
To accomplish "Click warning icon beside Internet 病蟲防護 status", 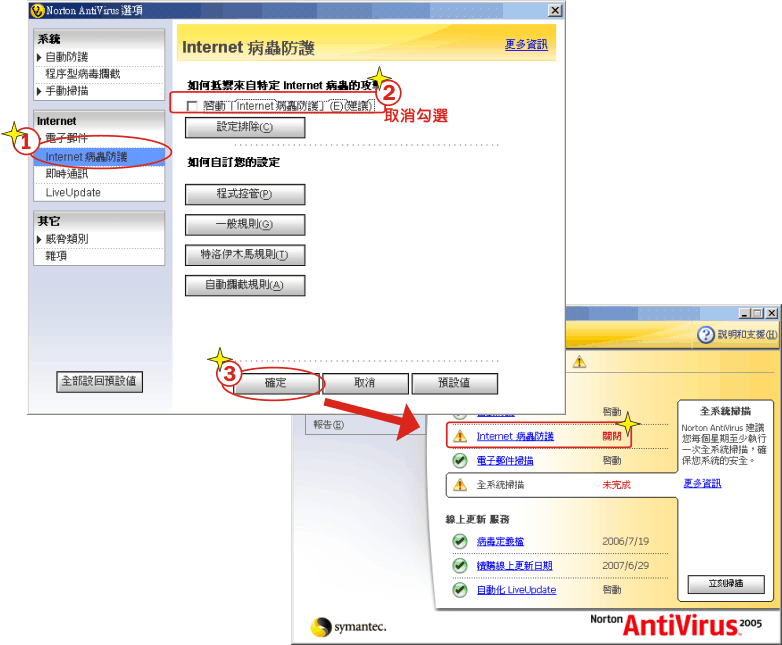I will (460, 436).
